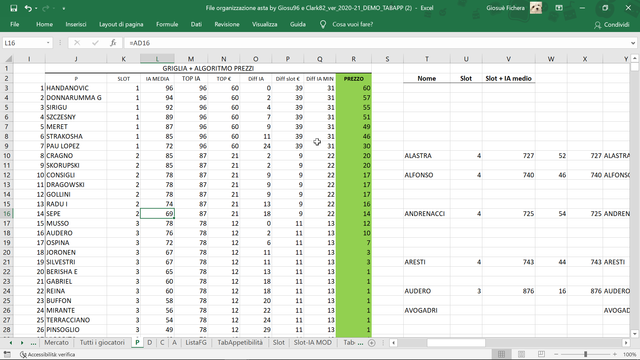The width and height of the screenshot is (640, 360).
Task: Open the Slot-IA MOD sheet tab
Action: [x=313, y=343]
